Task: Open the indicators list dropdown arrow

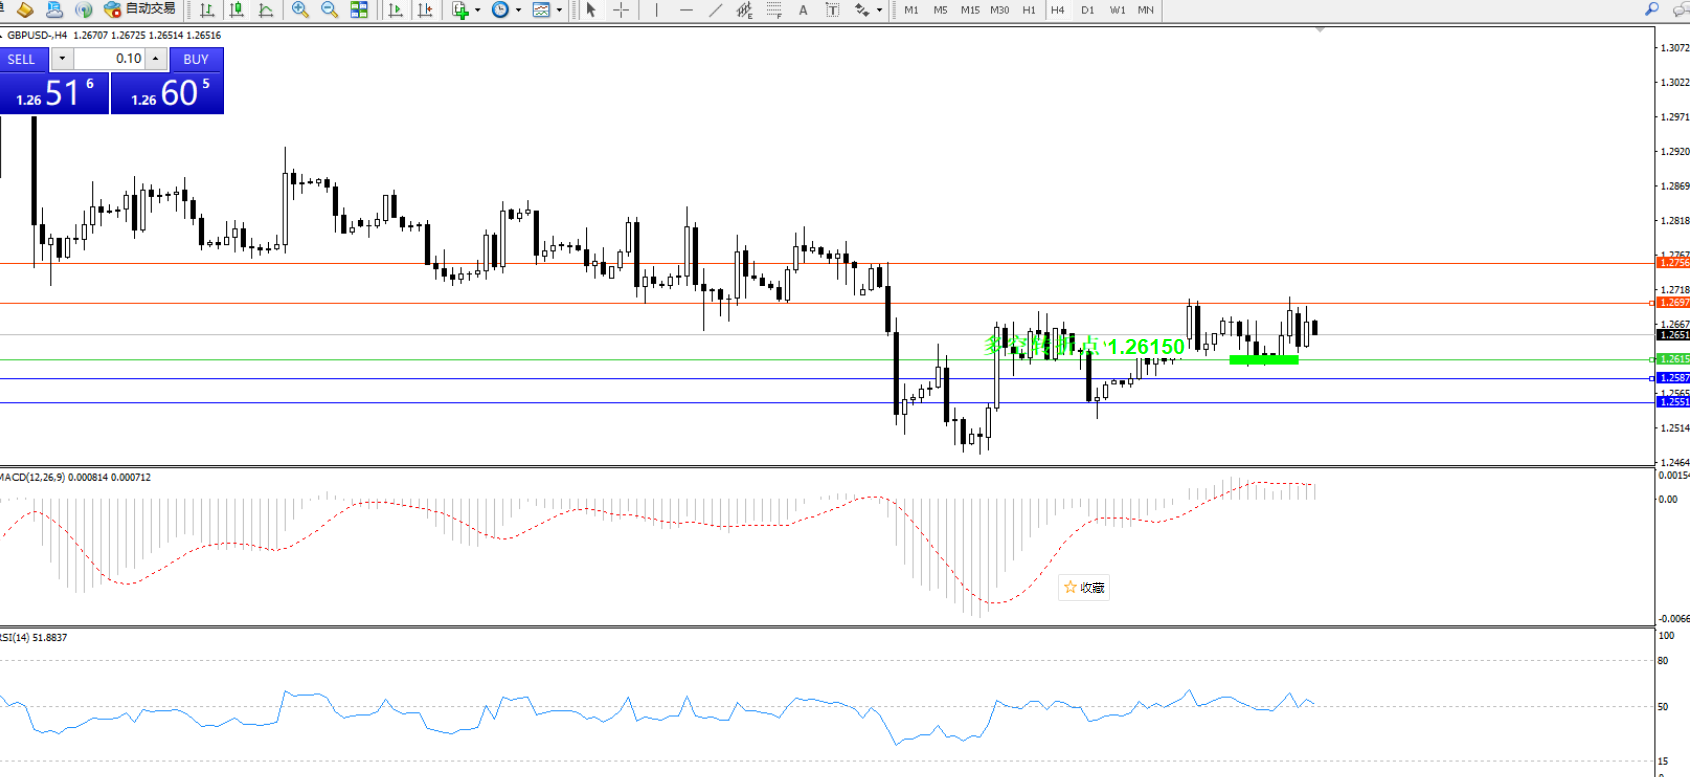Action: tap(477, 10)
